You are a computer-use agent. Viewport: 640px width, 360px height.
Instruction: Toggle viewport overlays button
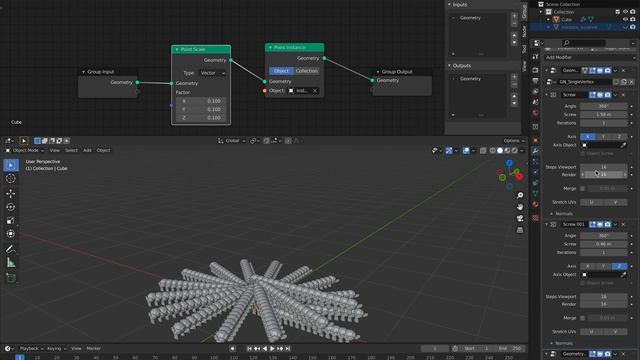point(466,151)
